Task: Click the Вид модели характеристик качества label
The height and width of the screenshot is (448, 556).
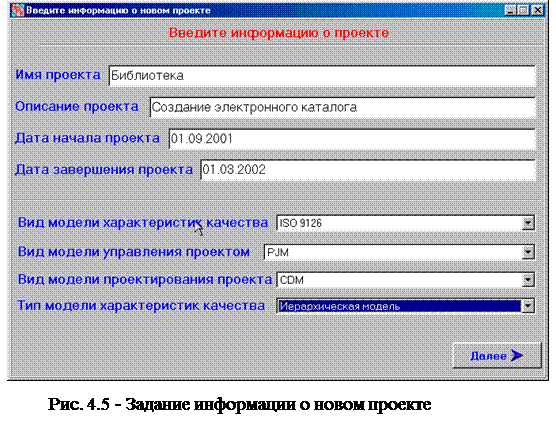Action: [x=143, y=223]
